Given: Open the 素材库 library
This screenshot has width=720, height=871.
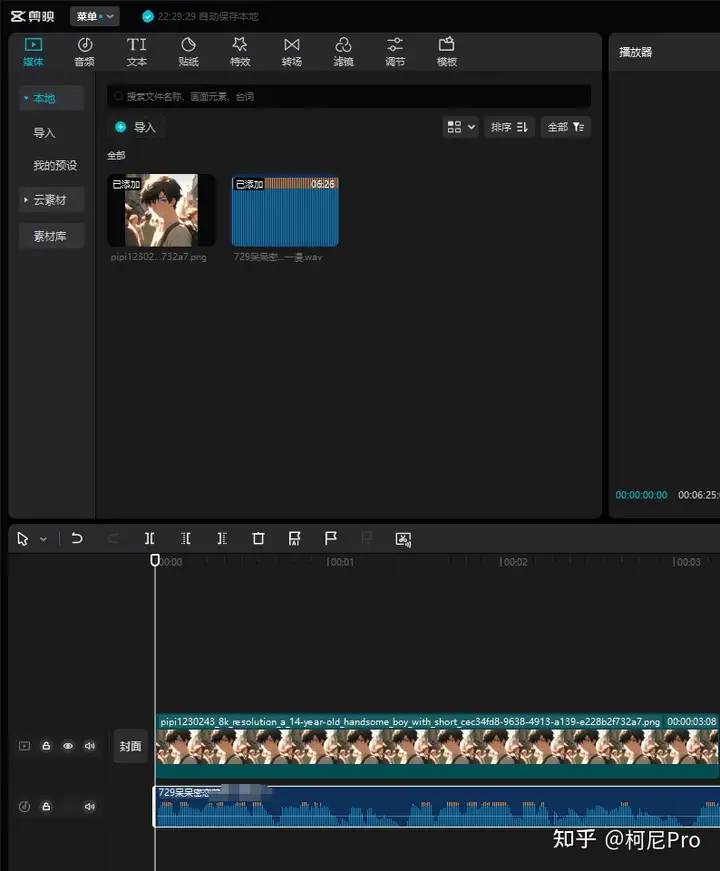Looking at the screenshot, I should point(51,236).
